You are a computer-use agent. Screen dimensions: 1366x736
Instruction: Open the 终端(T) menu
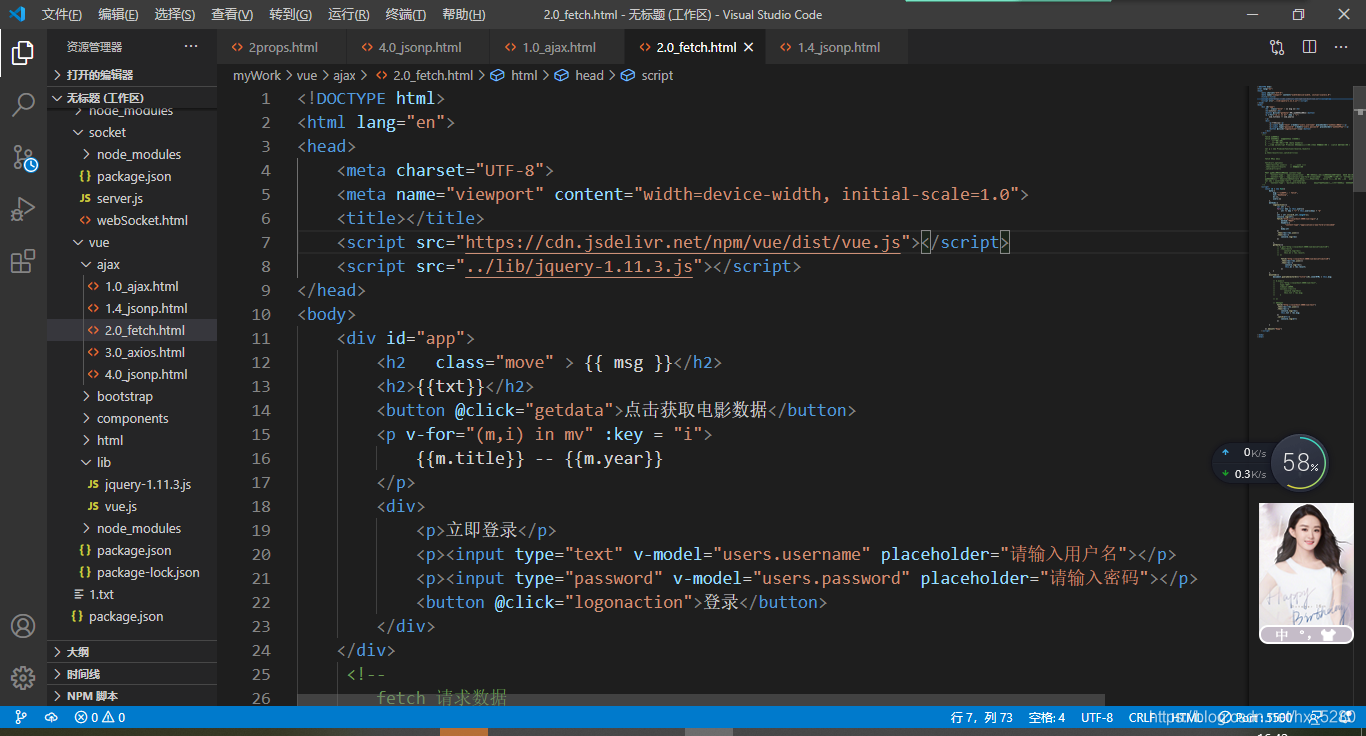pyautogui.click(x=405, y=15)
